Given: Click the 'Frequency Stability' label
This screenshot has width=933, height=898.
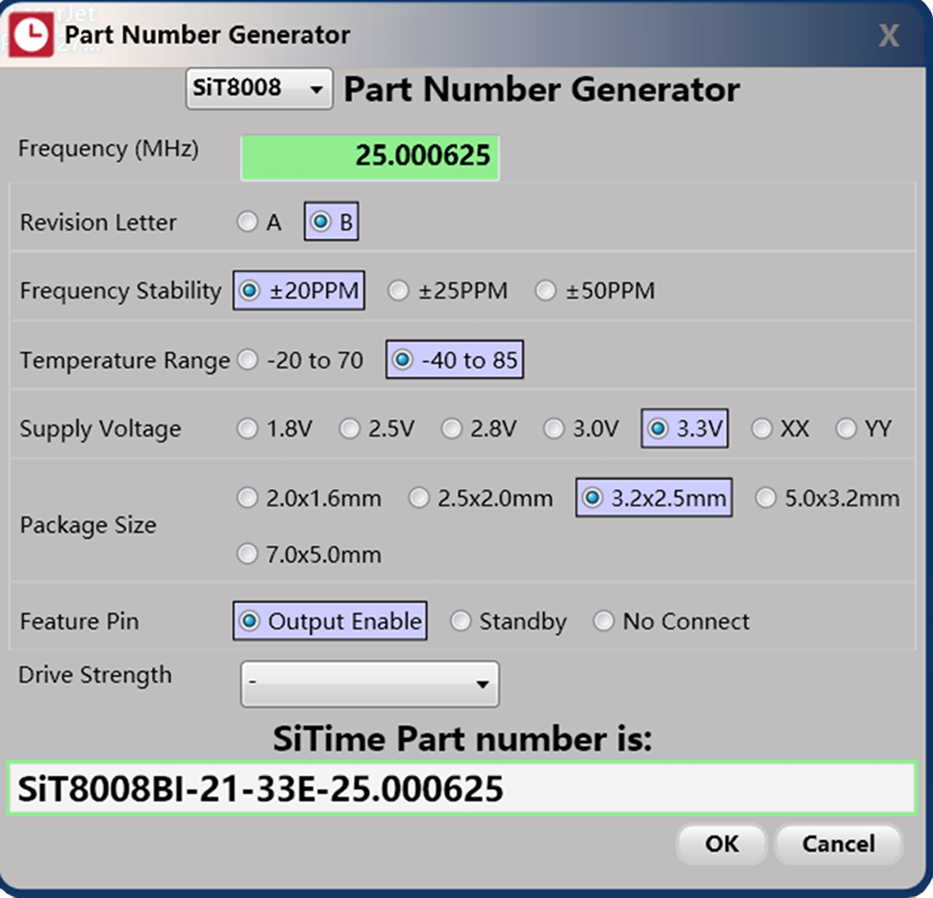Looking at the screenshot, I should tap(121, 291).
